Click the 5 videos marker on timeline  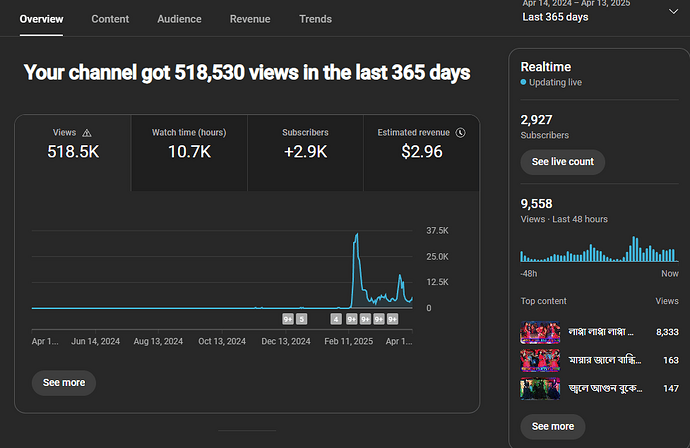coord(301,319)
